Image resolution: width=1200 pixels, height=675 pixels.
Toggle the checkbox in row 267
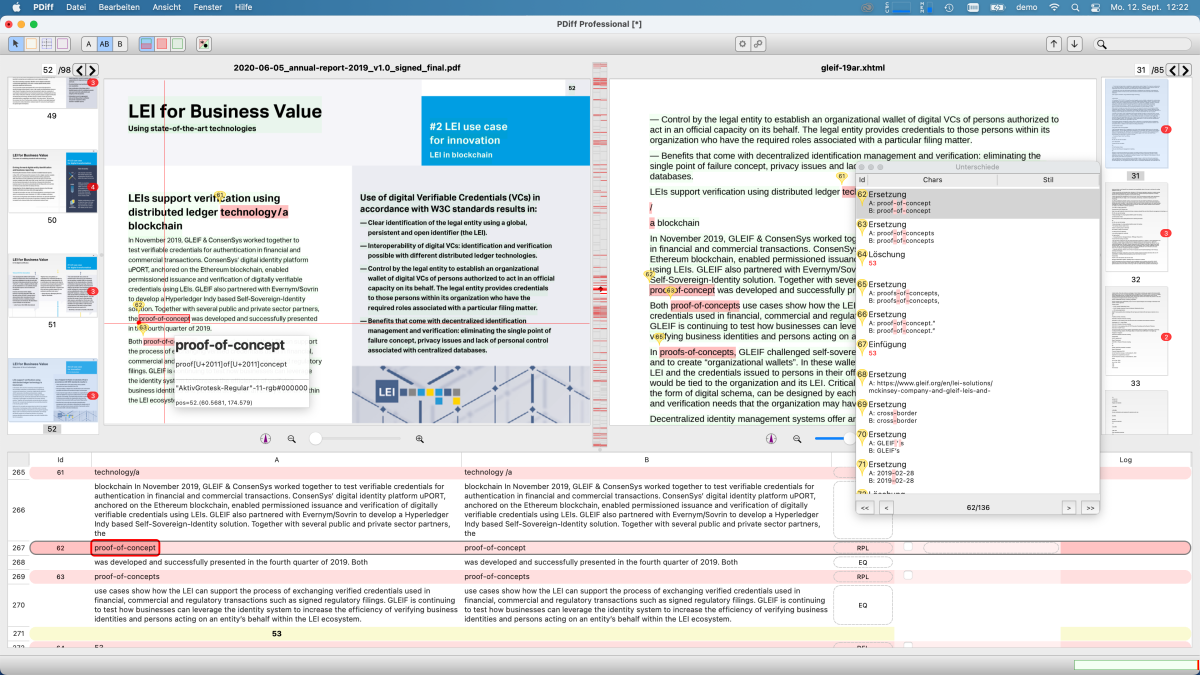tap(908, 547)
